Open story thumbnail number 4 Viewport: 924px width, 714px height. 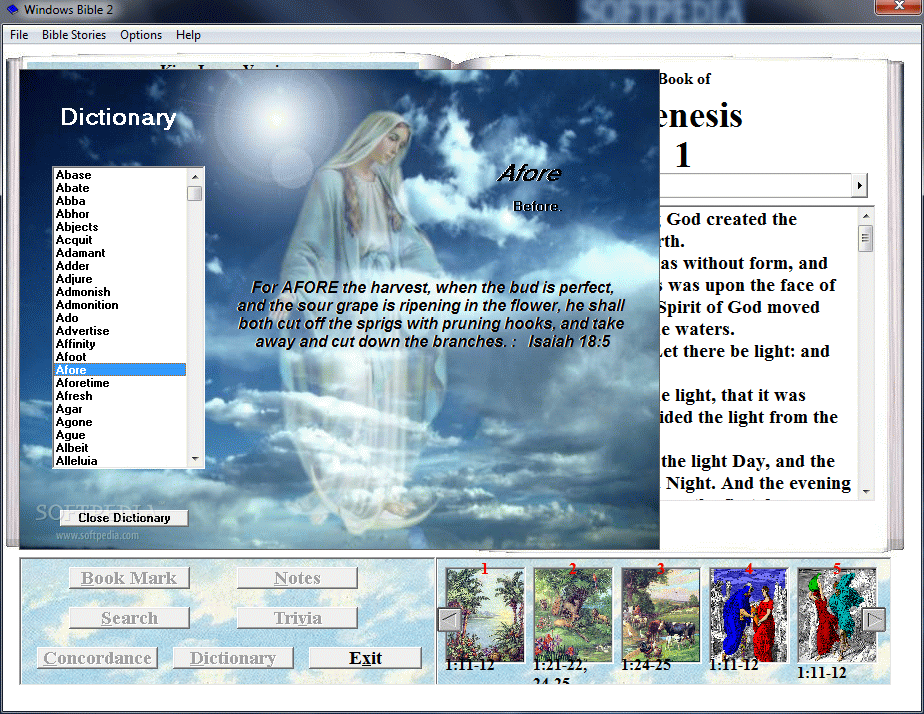point(748,614)
